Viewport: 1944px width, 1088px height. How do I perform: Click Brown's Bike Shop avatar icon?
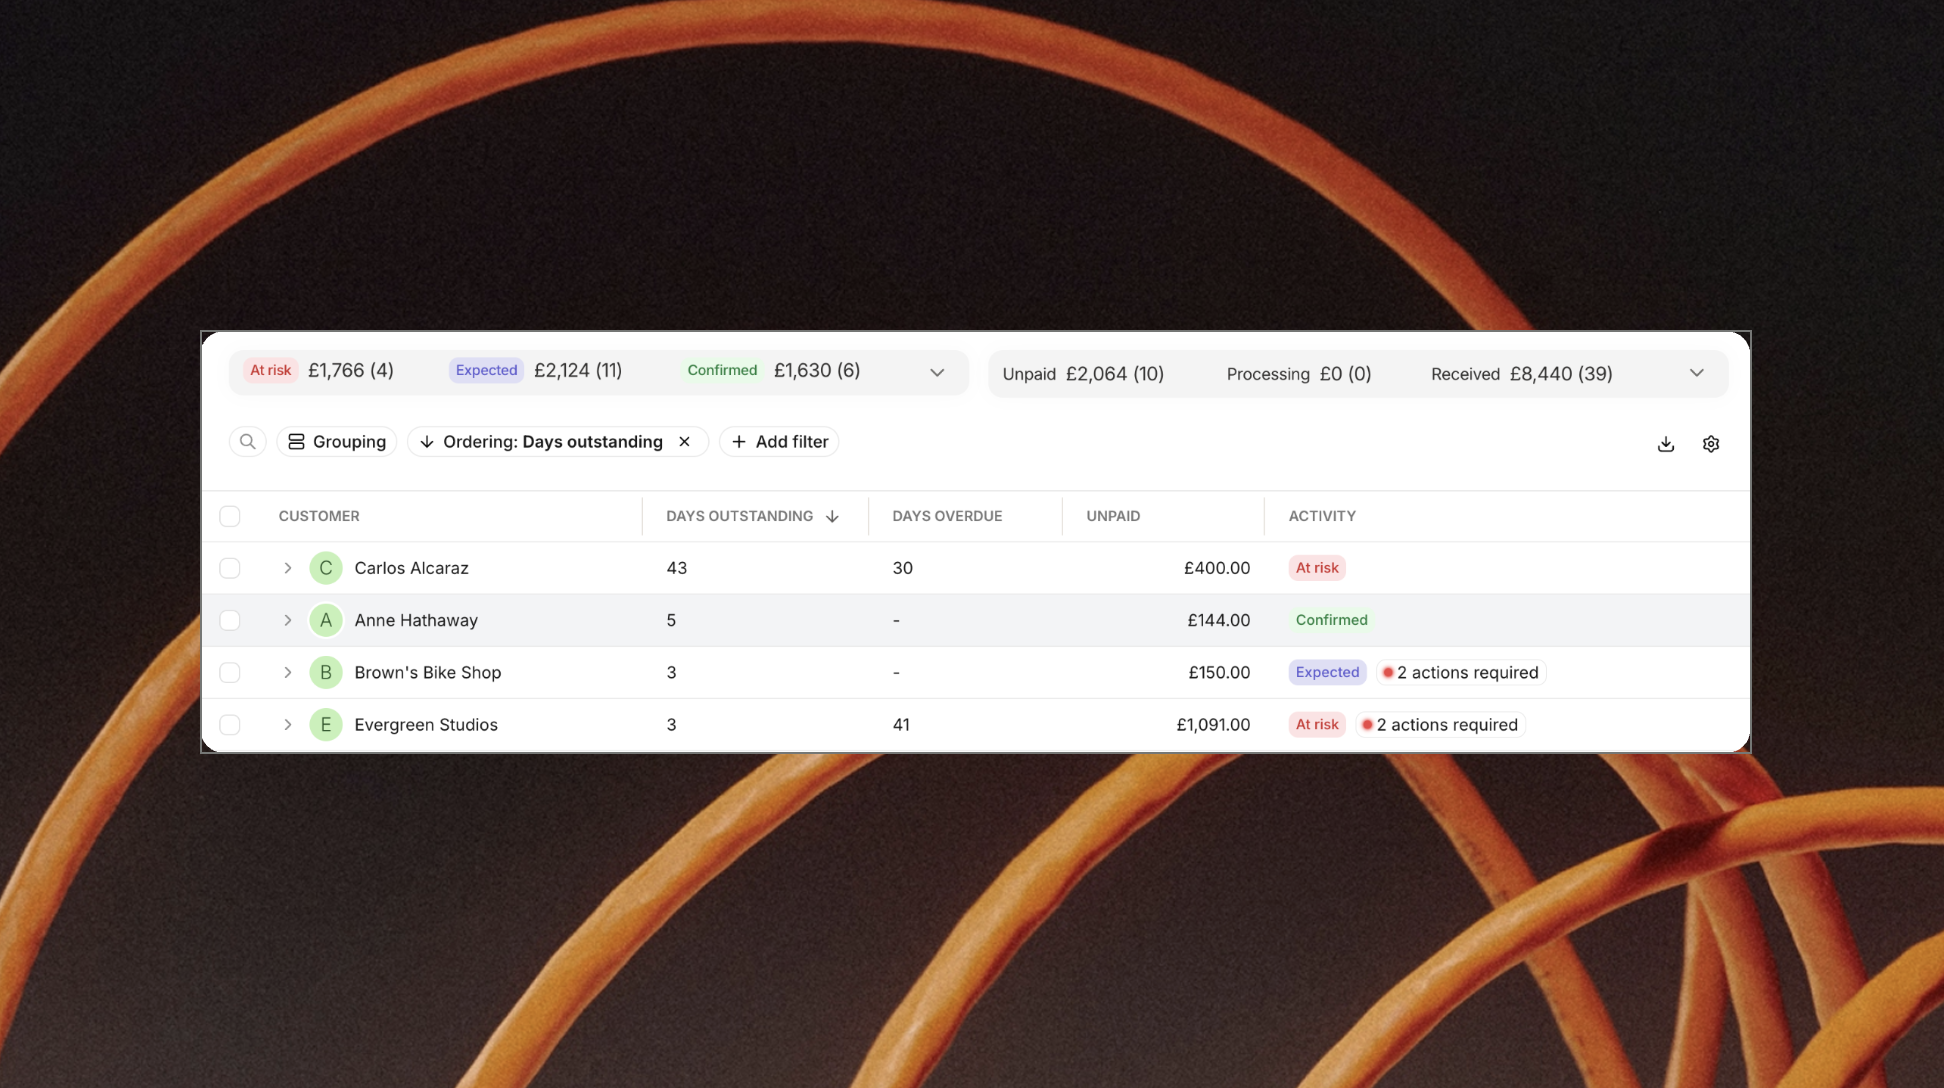click(325, 673)
